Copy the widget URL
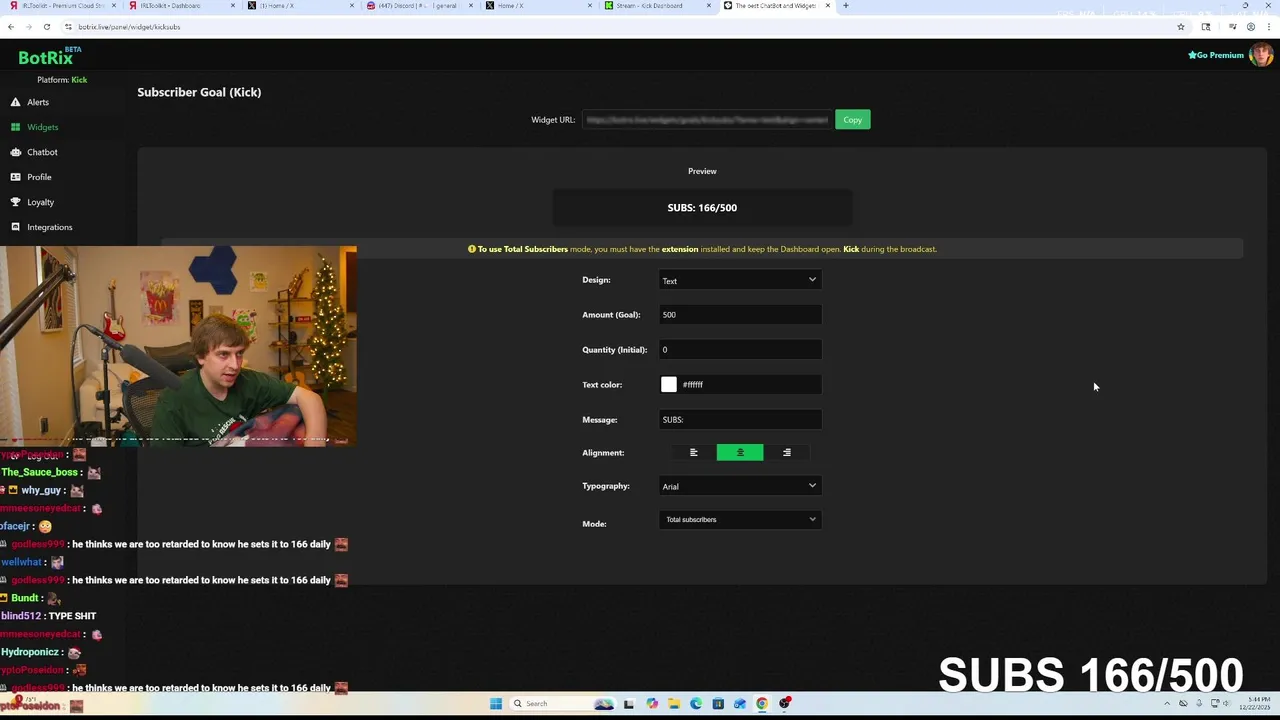 point(852,120)
